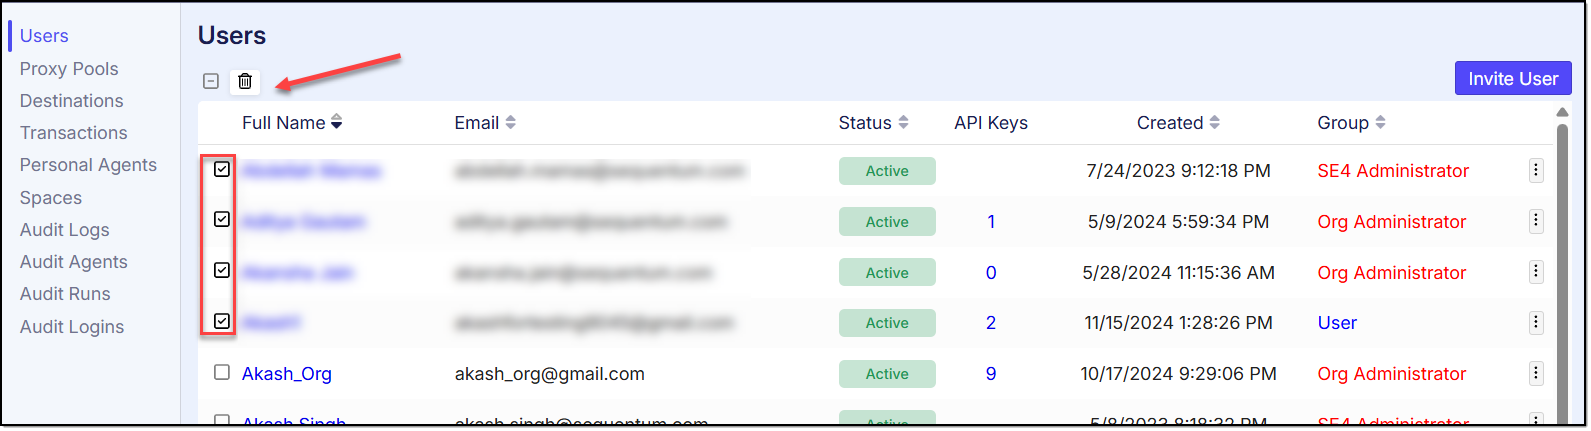Sort users by Status column
This screenshot has height=431, width=1591.
pyautogui.click(x=903, y=123)
